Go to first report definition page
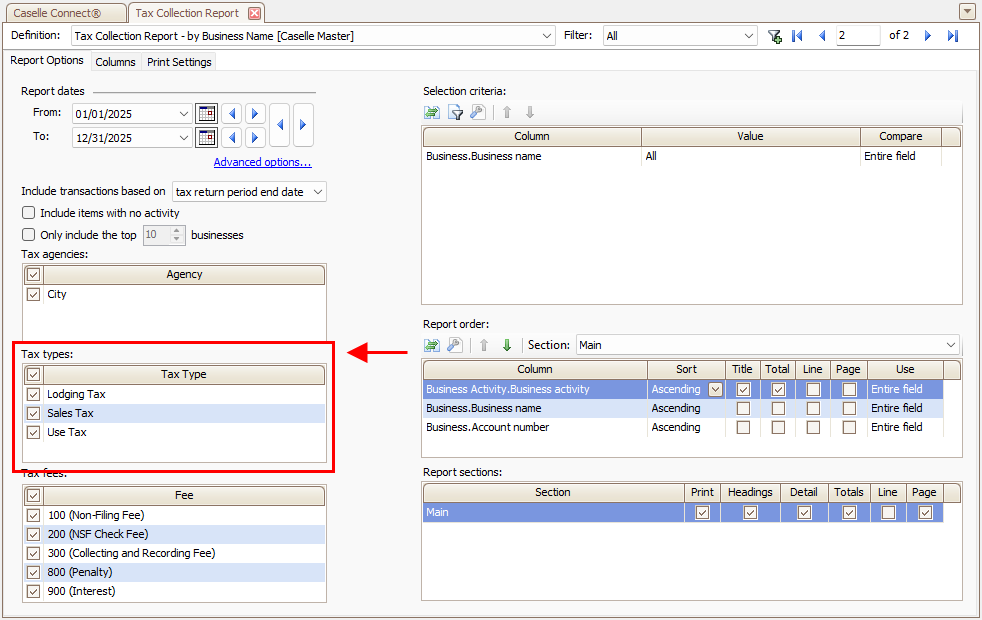982x620 pixels. (x=797, y=36)
